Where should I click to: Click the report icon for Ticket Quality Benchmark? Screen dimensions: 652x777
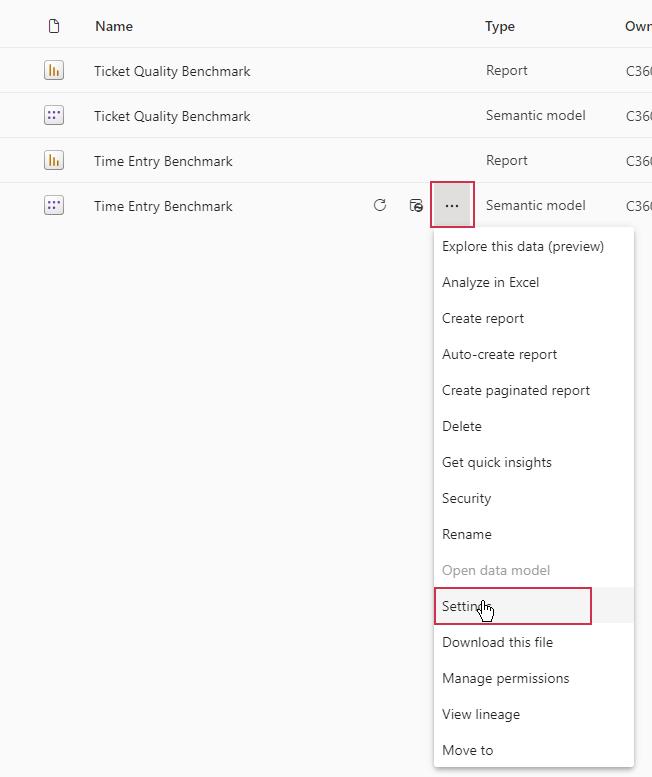[54, 71]
